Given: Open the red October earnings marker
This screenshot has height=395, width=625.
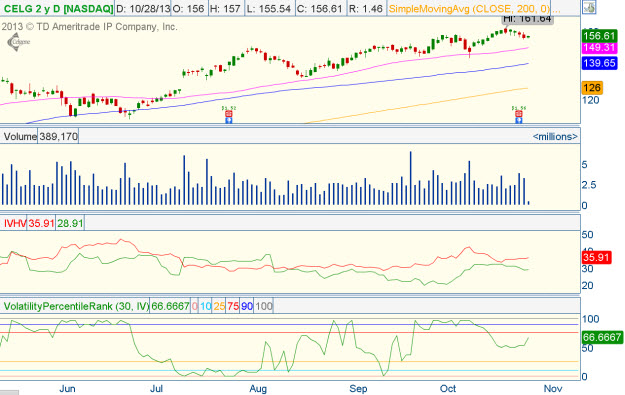Looking at the screenshot, I should point(519,114).
